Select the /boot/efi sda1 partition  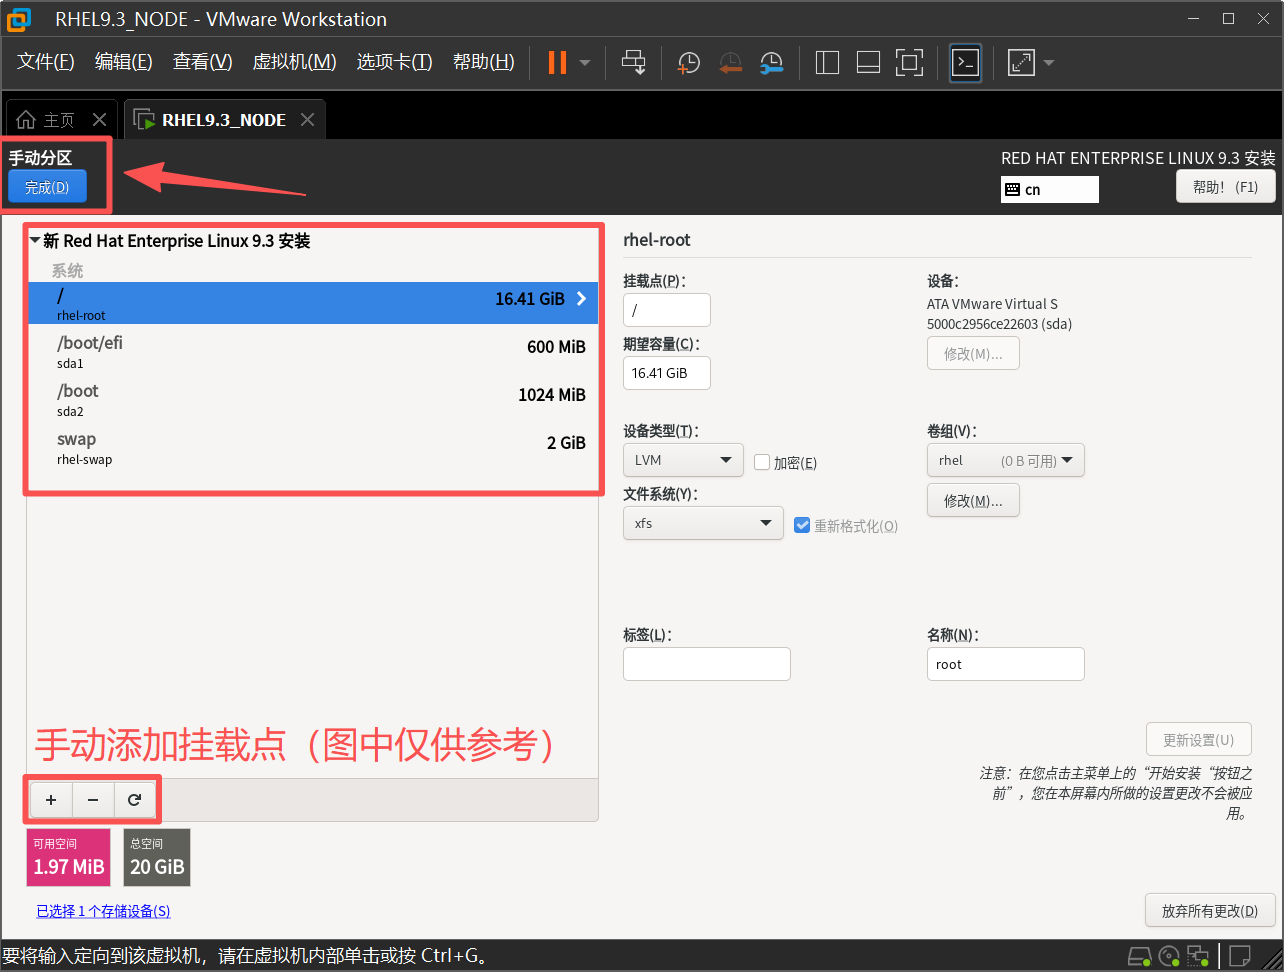(x=313, y=350)
